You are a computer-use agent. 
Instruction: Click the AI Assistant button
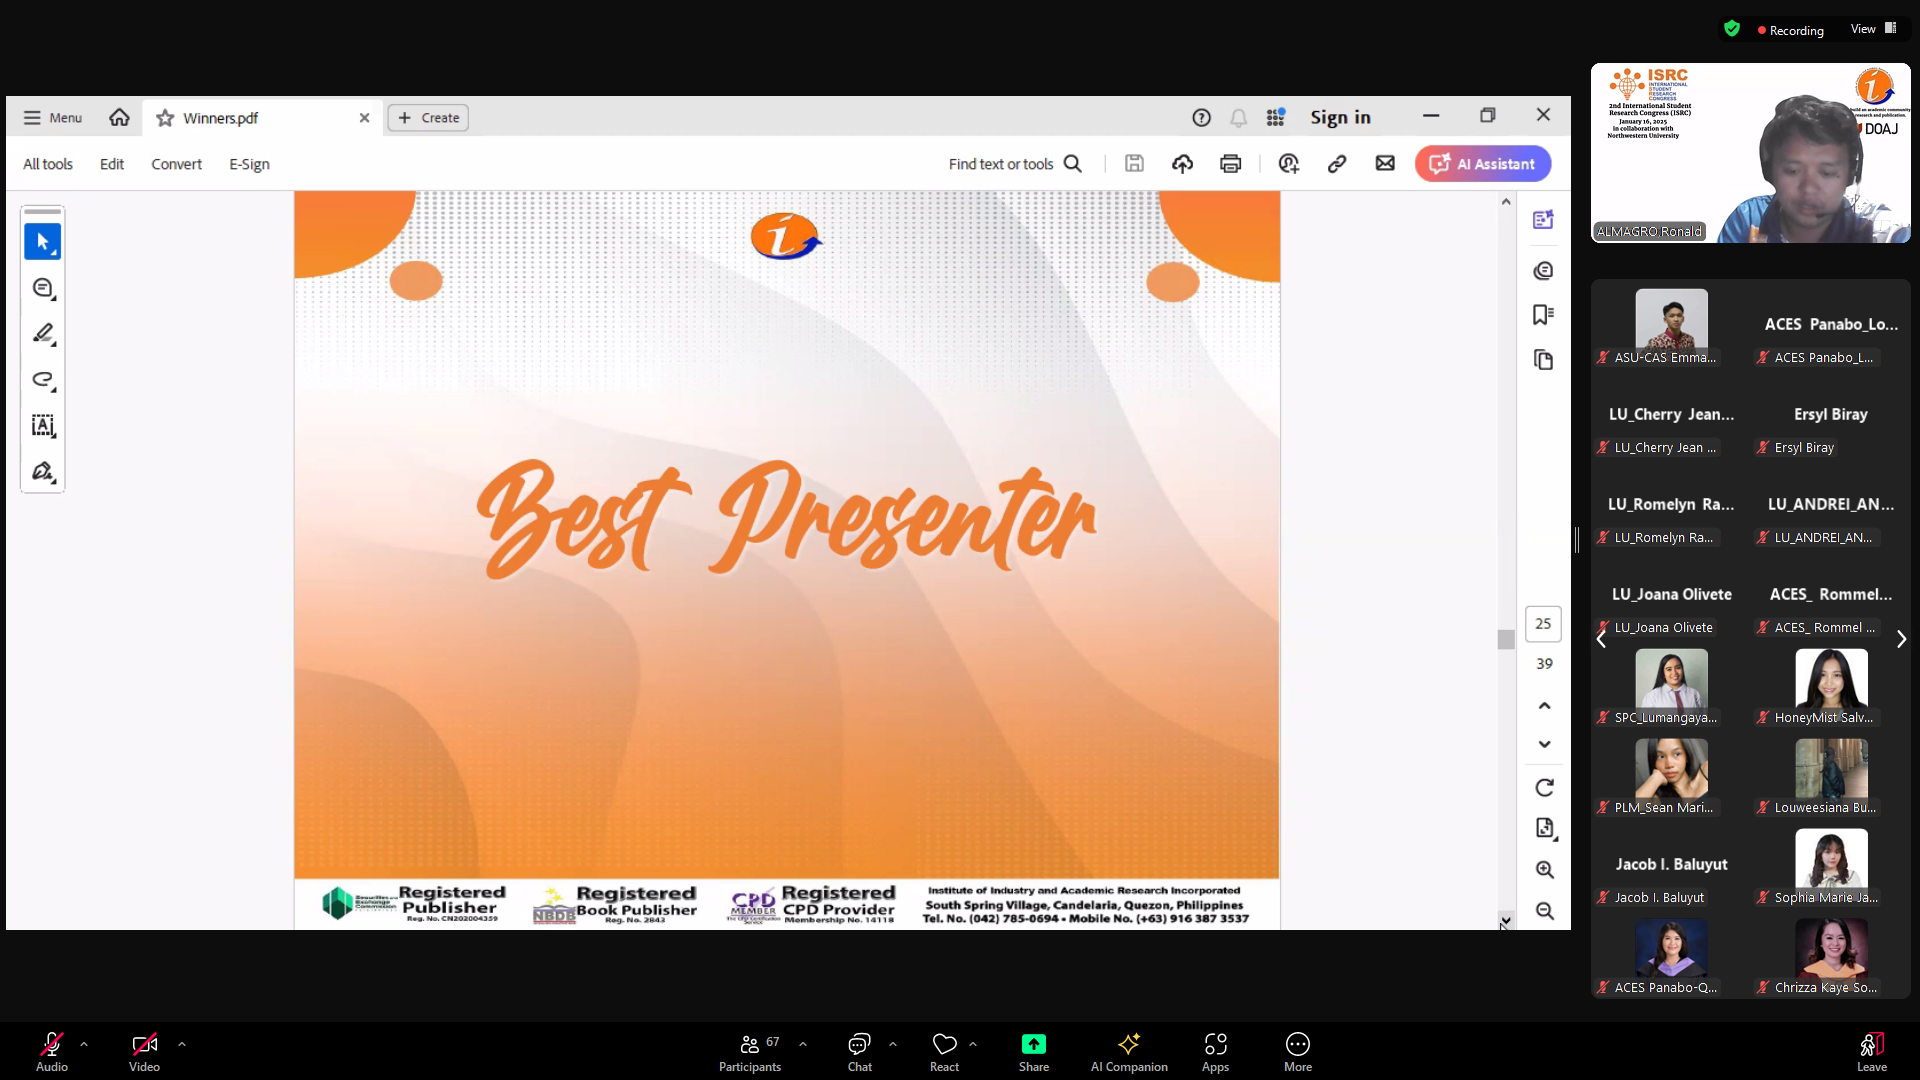[1483, 164]
